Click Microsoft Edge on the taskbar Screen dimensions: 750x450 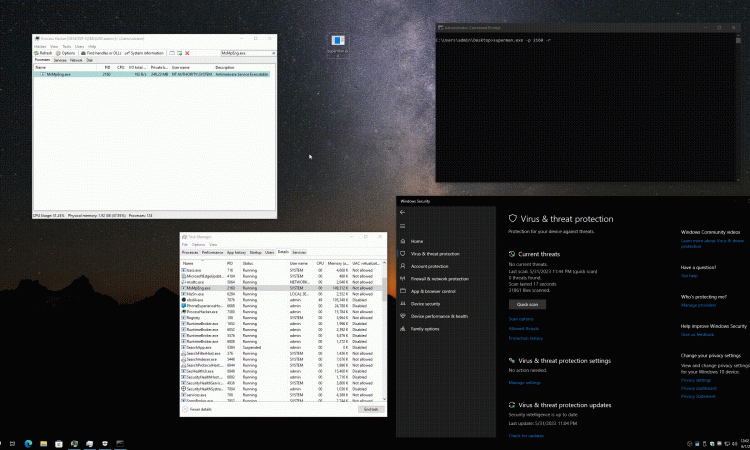[x=28, y=444]
